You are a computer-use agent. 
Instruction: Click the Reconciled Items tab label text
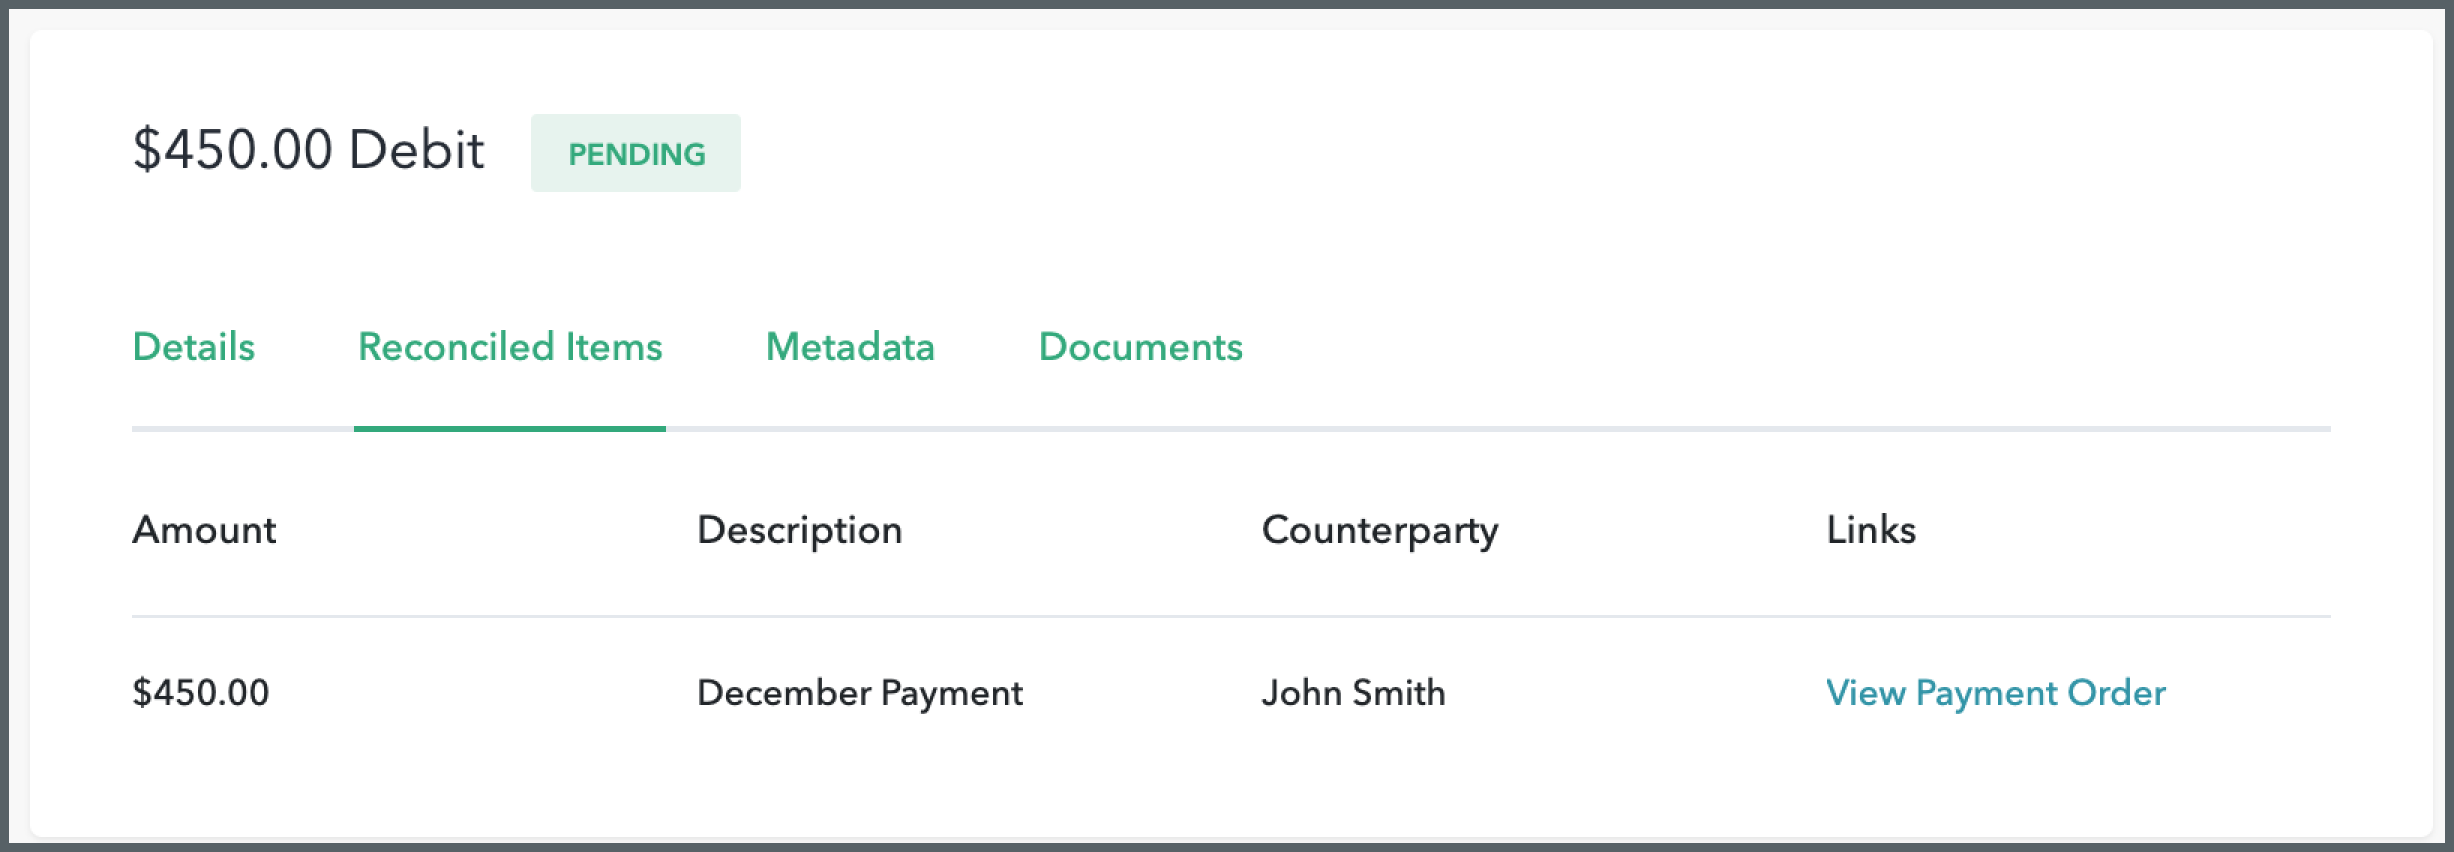510,347
